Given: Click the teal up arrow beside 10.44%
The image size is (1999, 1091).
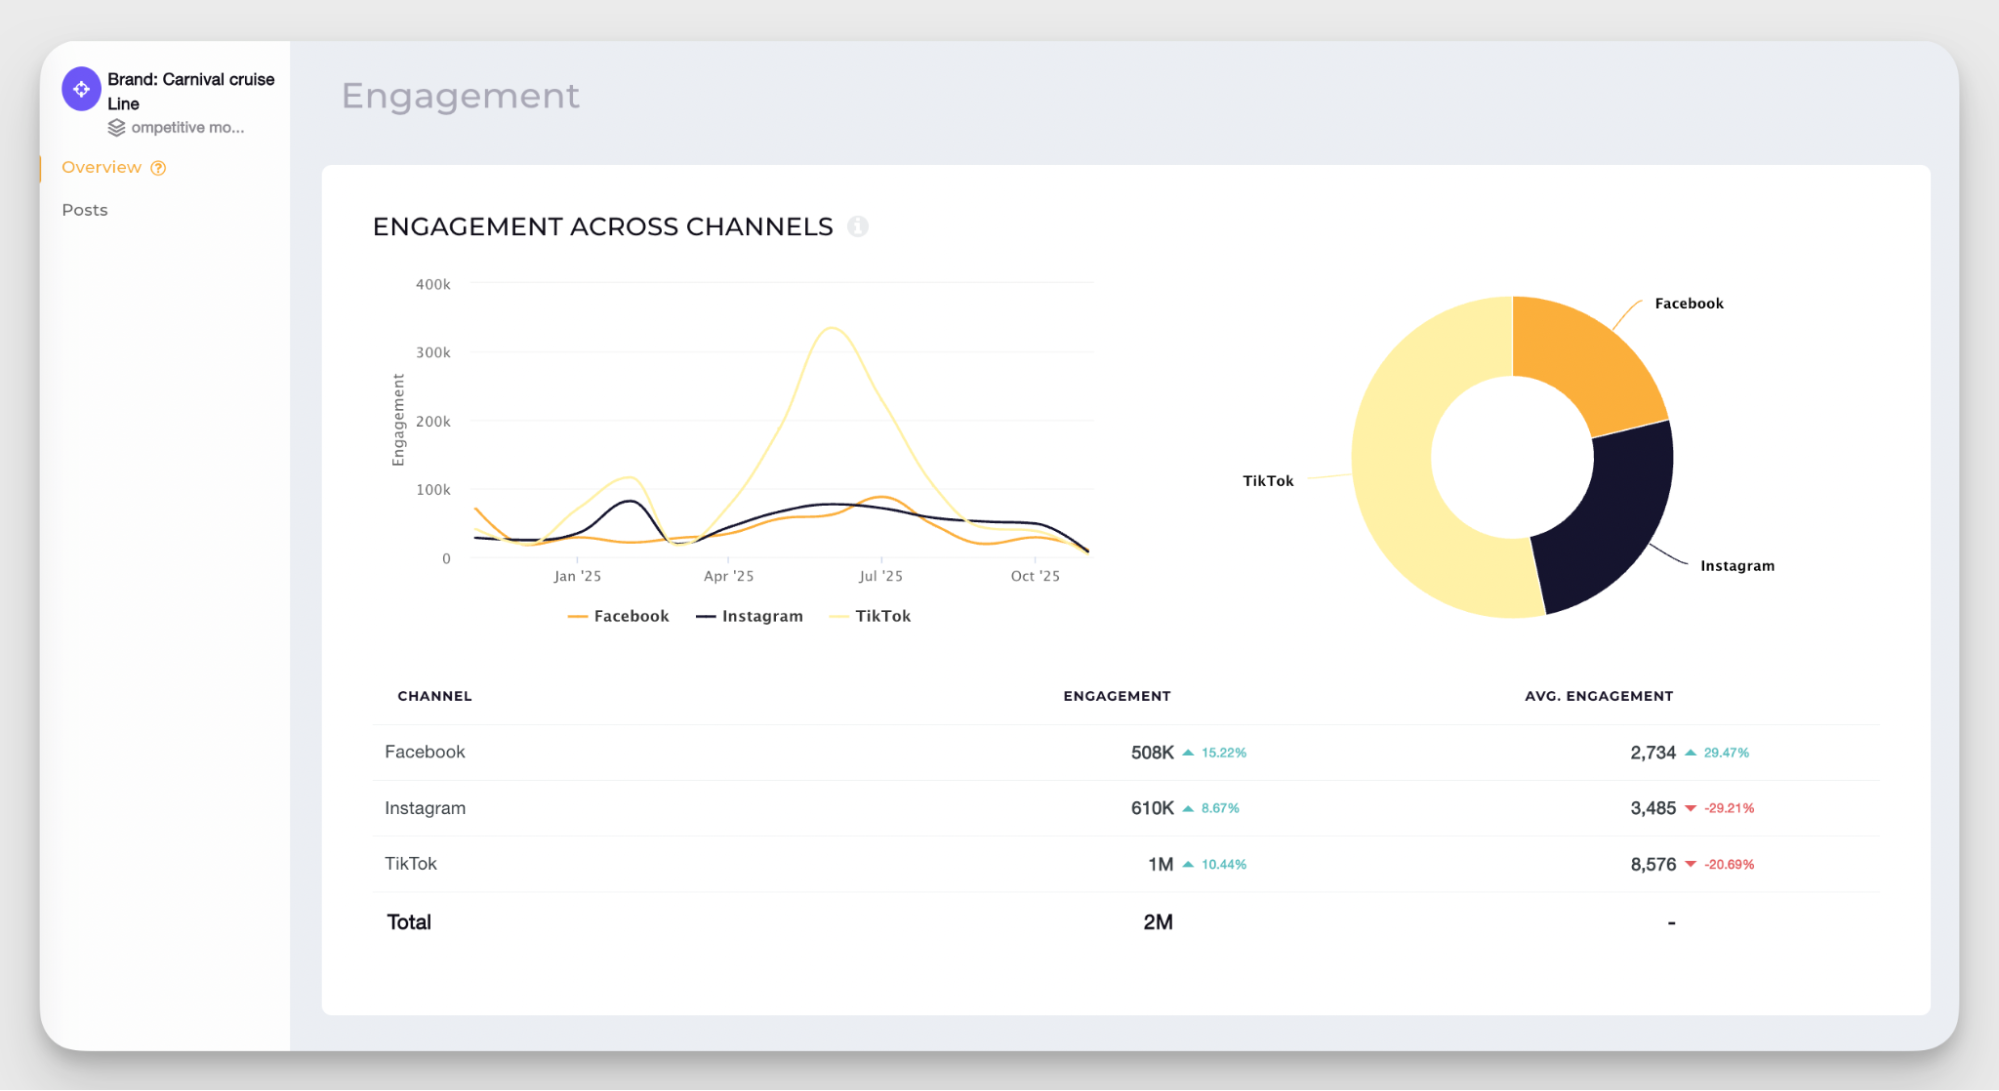Looking at the screenshot, I should click(1188, 864).
